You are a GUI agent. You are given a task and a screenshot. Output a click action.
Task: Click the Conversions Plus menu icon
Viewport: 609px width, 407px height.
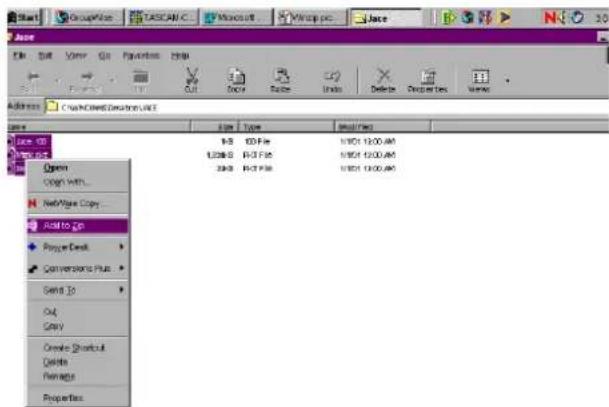33,269
